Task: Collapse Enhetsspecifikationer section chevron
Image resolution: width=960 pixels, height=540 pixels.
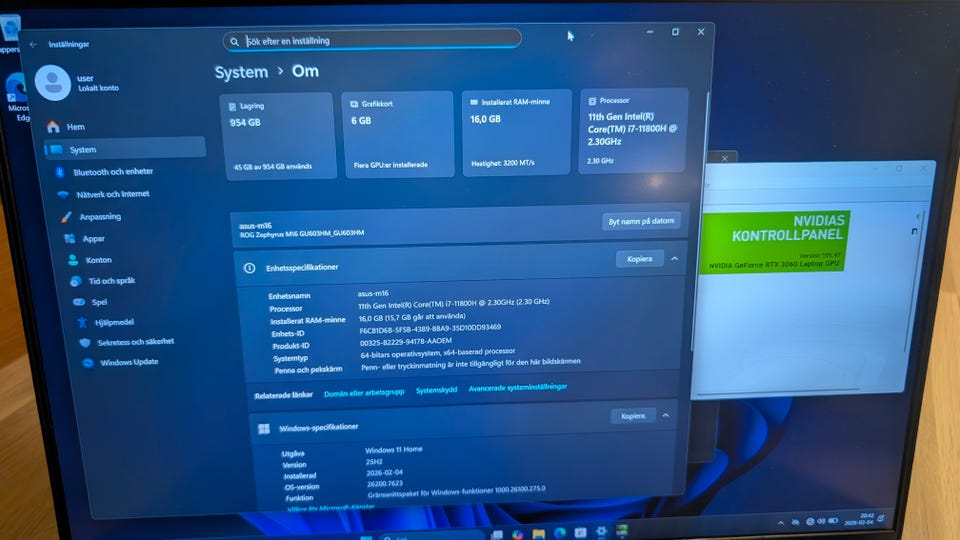Action: [674, 259]
